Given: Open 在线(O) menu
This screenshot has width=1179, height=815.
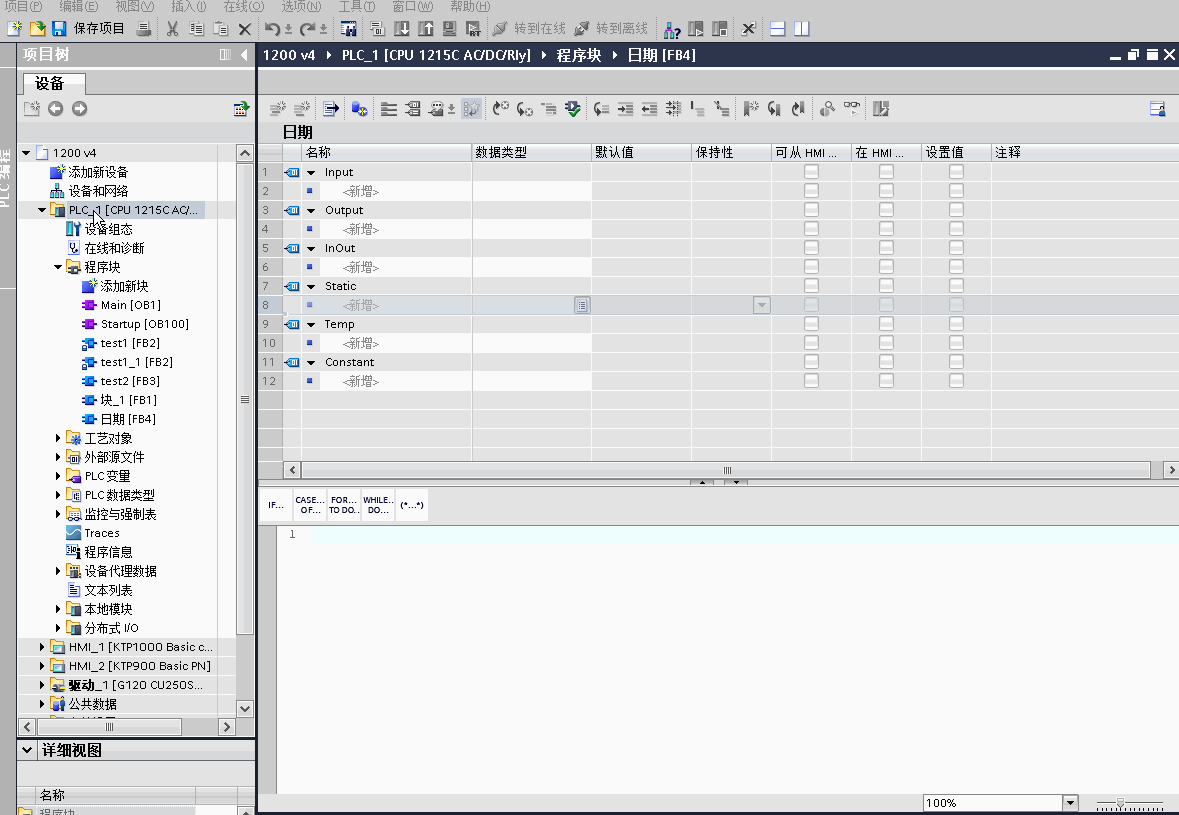Looking at the screenshot, I should pos(244,6).
